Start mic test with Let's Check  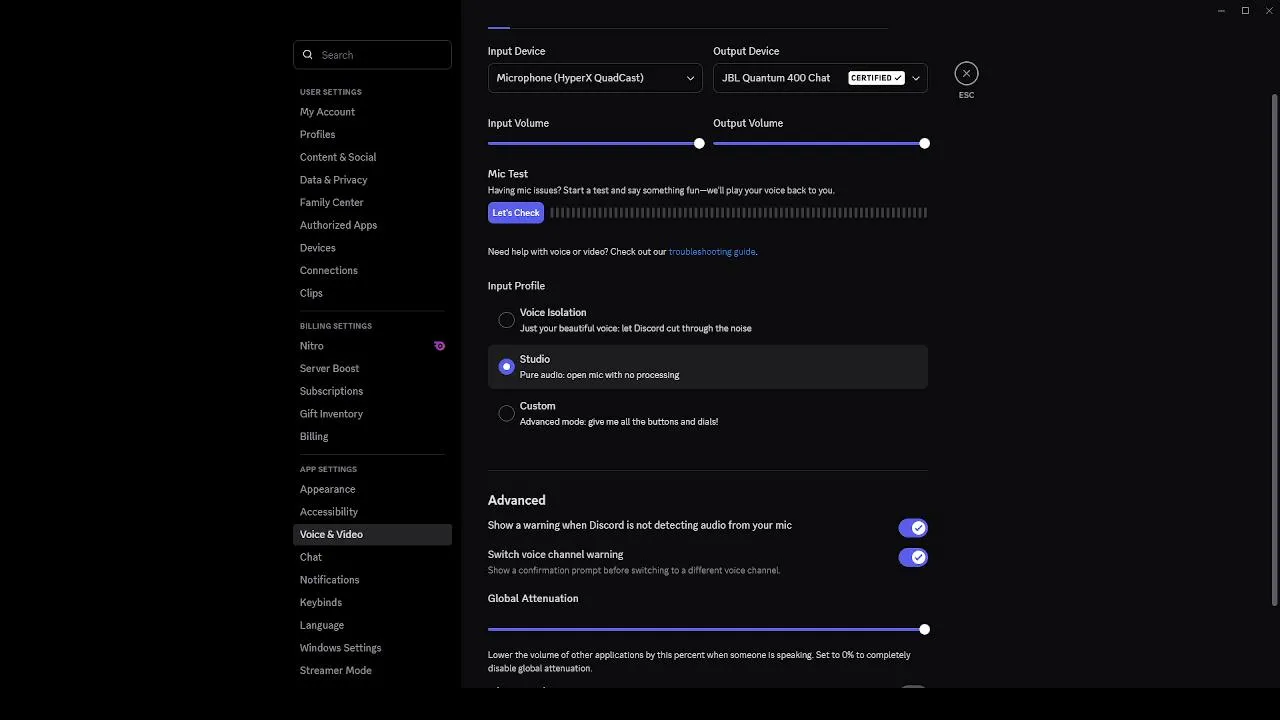[516, 212]
